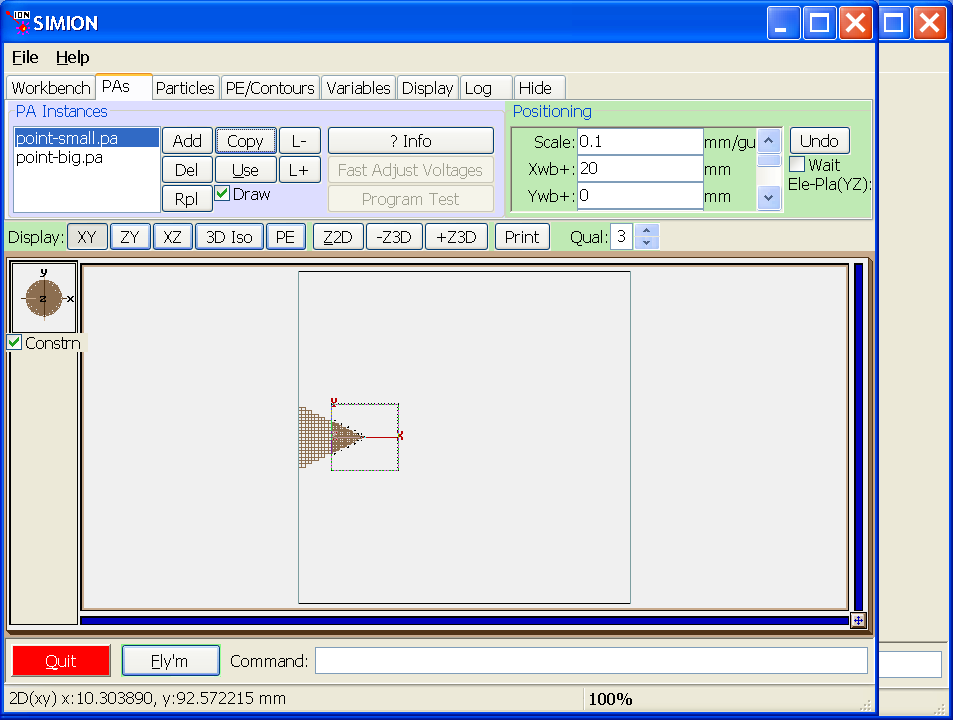The height and width of the screenshot is (720, 953).
Task: Select point-small.pa in PA Instances list
Action: coord(86,138)
